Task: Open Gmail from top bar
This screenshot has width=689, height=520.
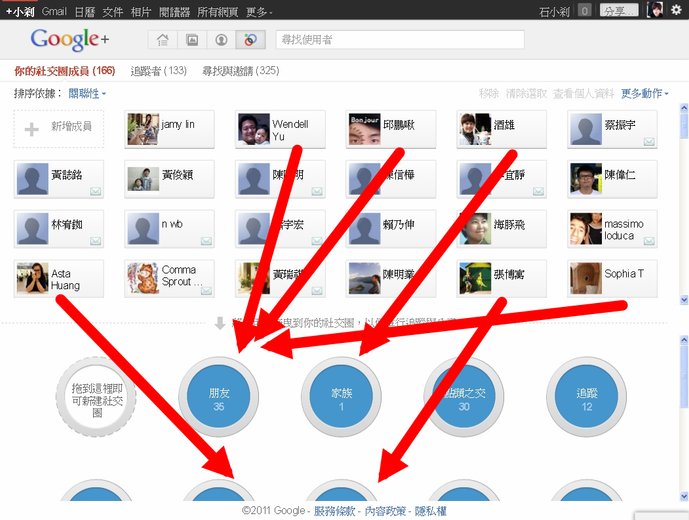Action: [x=54, y=11]
